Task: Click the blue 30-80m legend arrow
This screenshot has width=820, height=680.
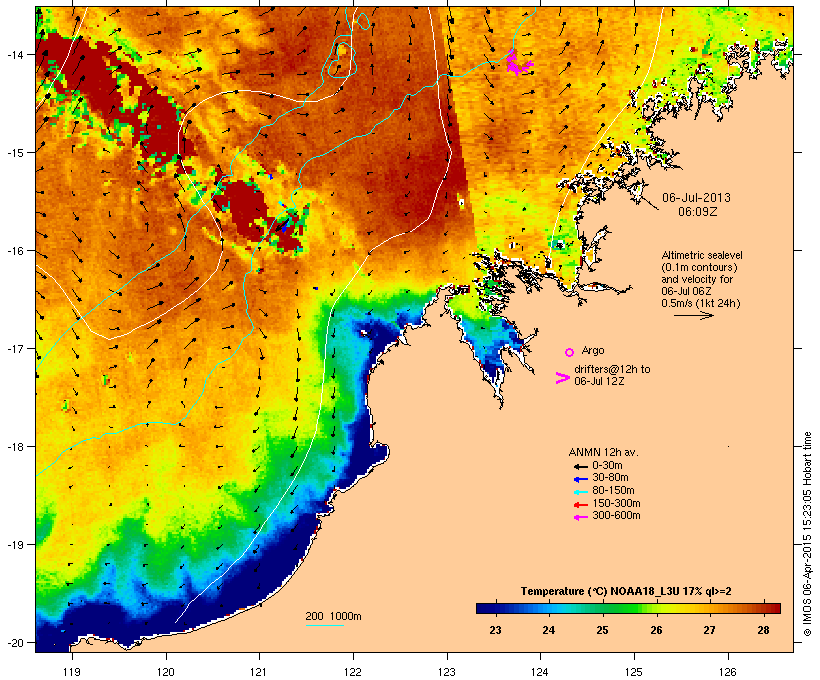Action: (581, 479)
